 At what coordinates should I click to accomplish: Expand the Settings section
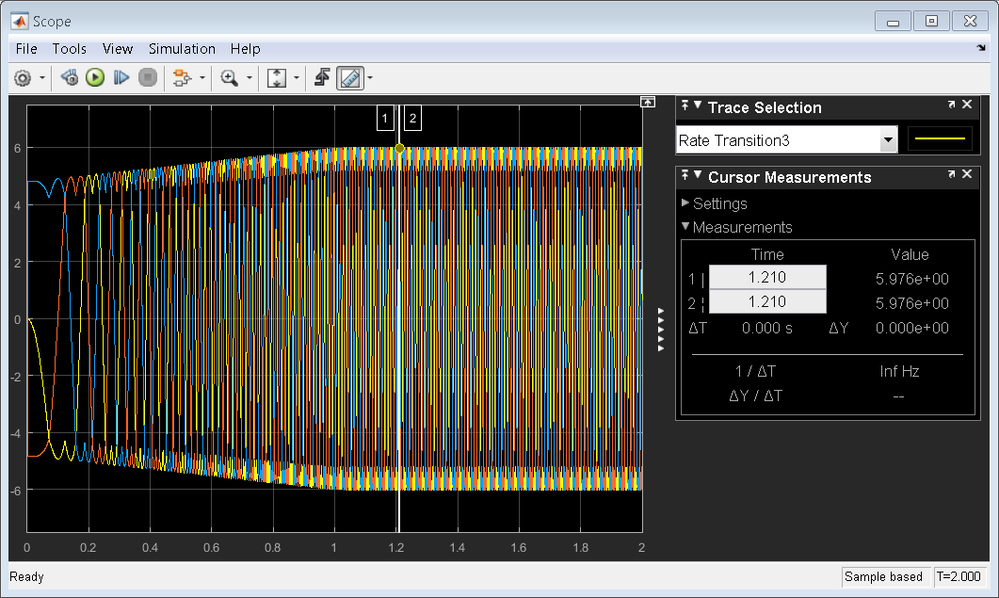point(686,203)
